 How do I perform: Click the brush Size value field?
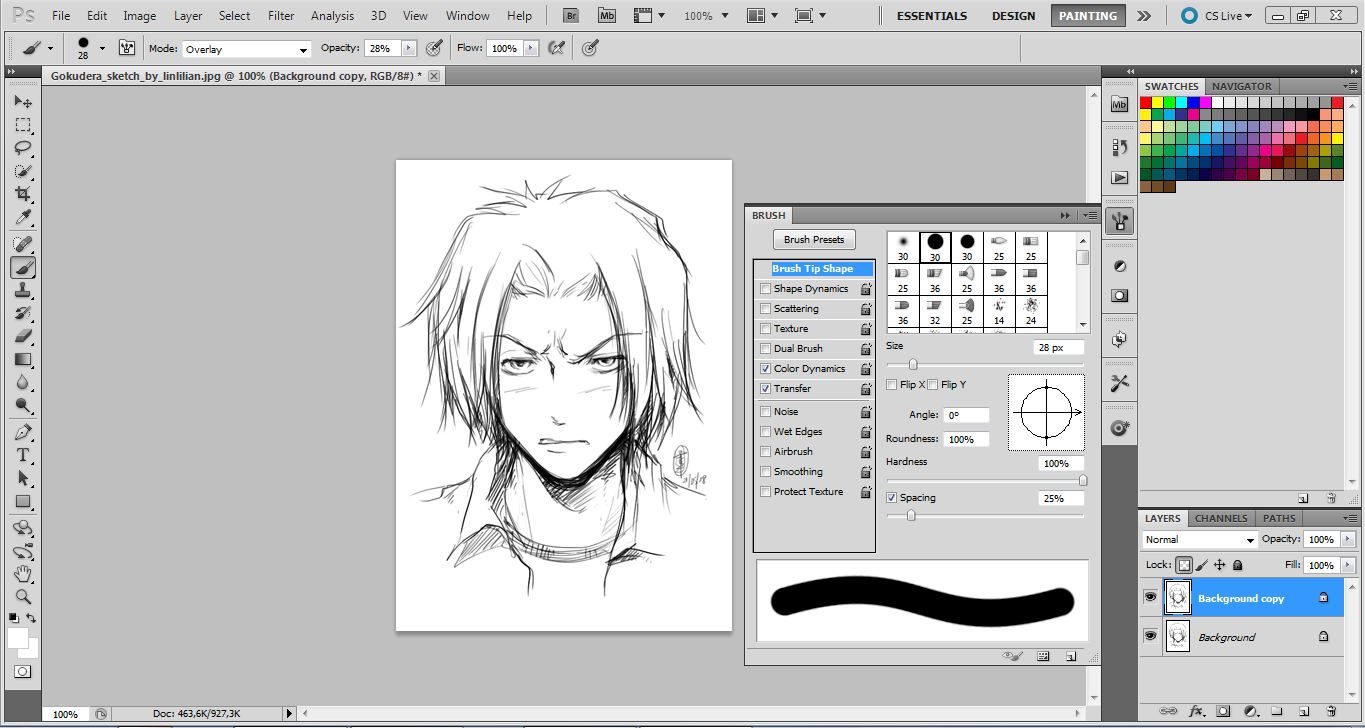[1060, 347]
